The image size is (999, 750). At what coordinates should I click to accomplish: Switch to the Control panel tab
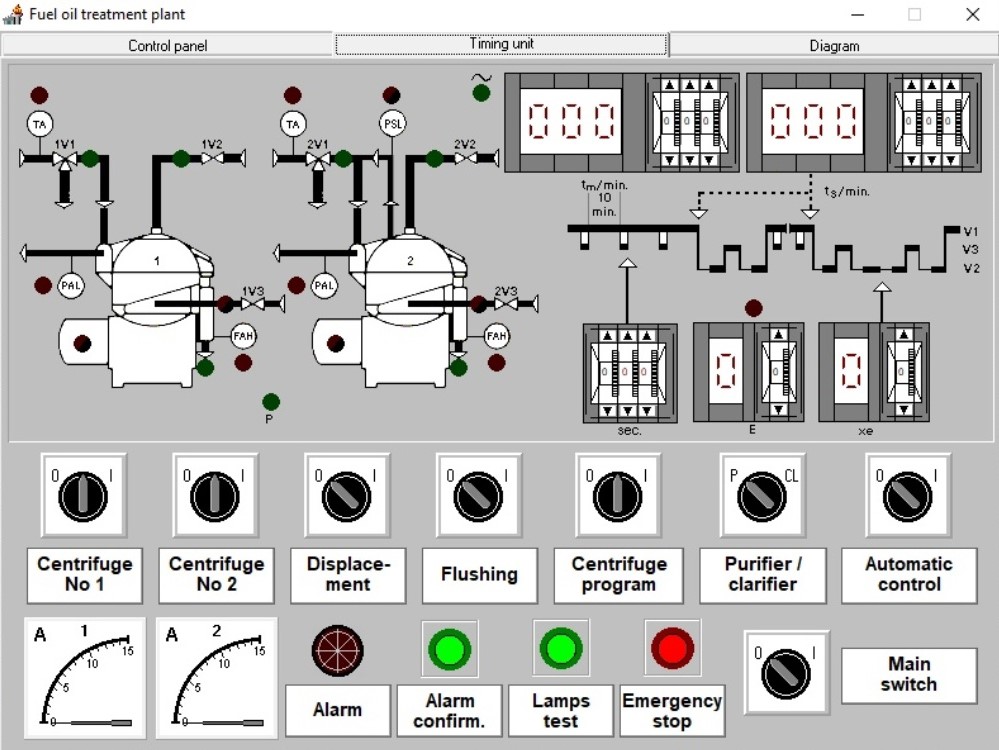(167, 45)
